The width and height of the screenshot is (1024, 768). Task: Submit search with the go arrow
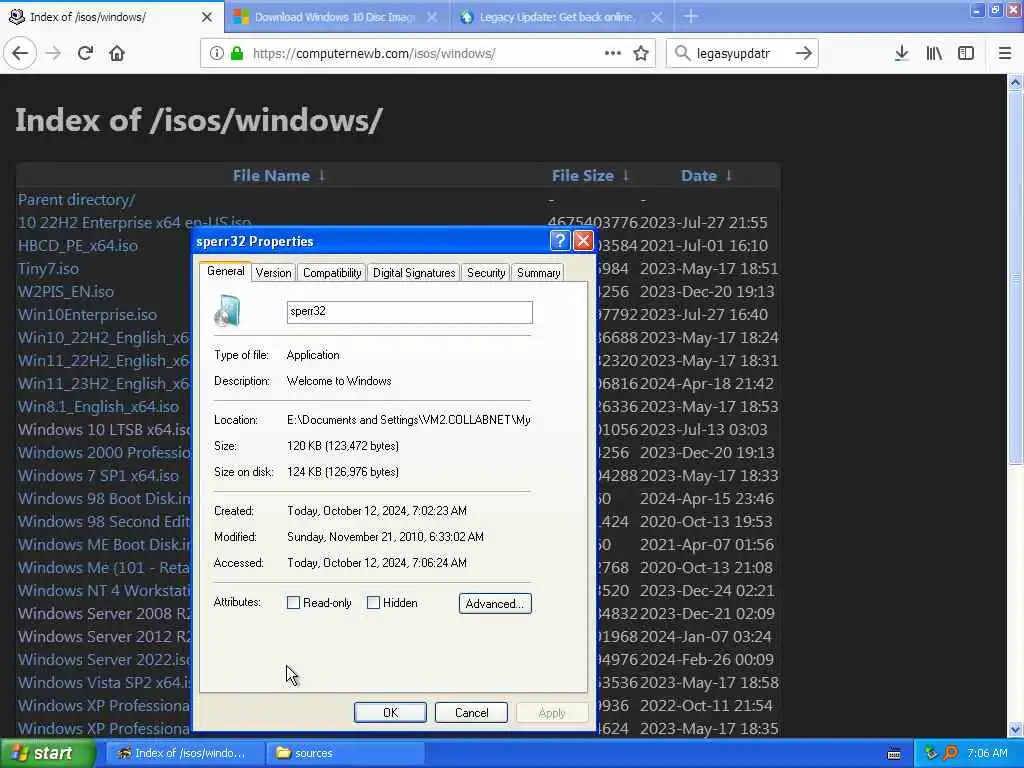tap(804, 54)
